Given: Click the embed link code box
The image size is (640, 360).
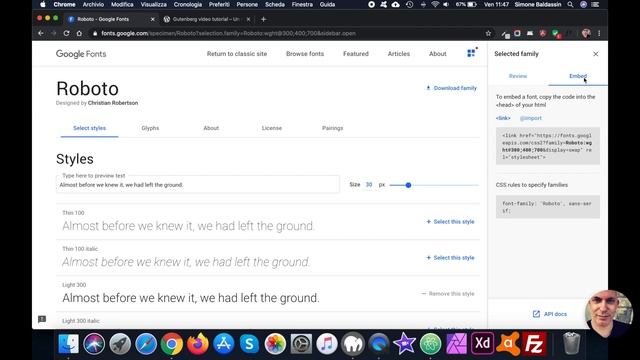Looking at the screenshot, I should pyautogui.click(x=548, y=146).
